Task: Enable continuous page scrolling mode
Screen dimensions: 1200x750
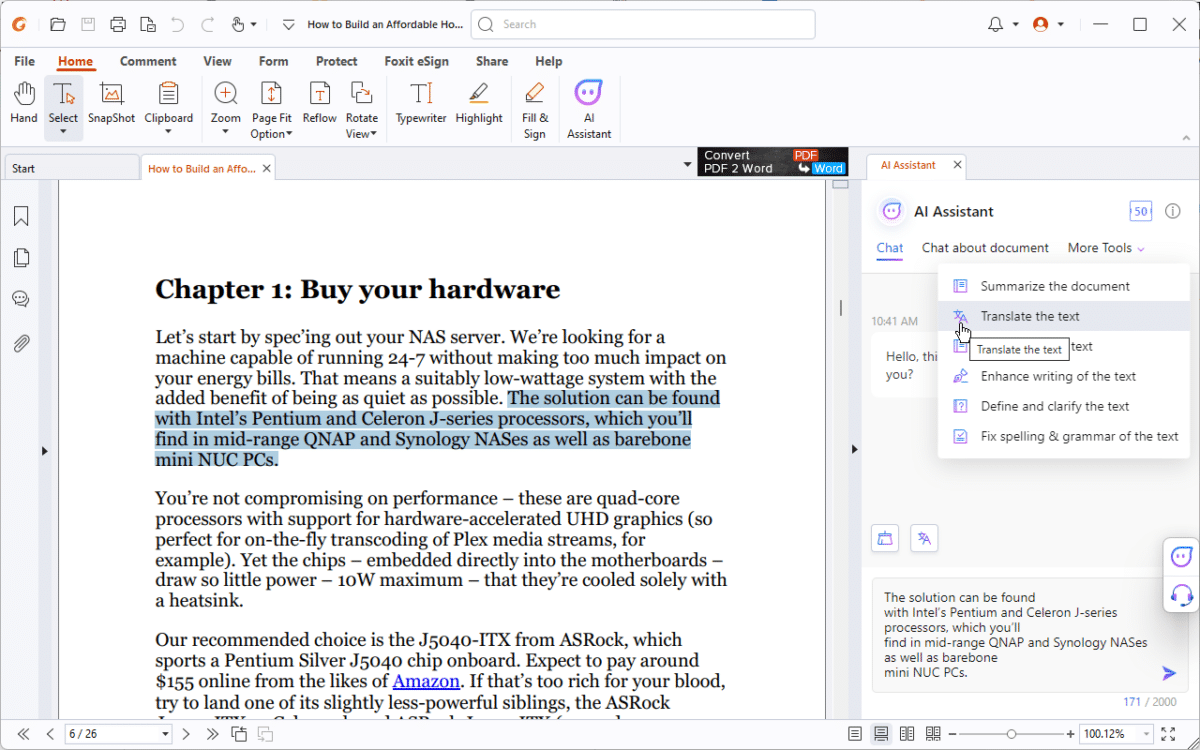Action: click(881, 733)
